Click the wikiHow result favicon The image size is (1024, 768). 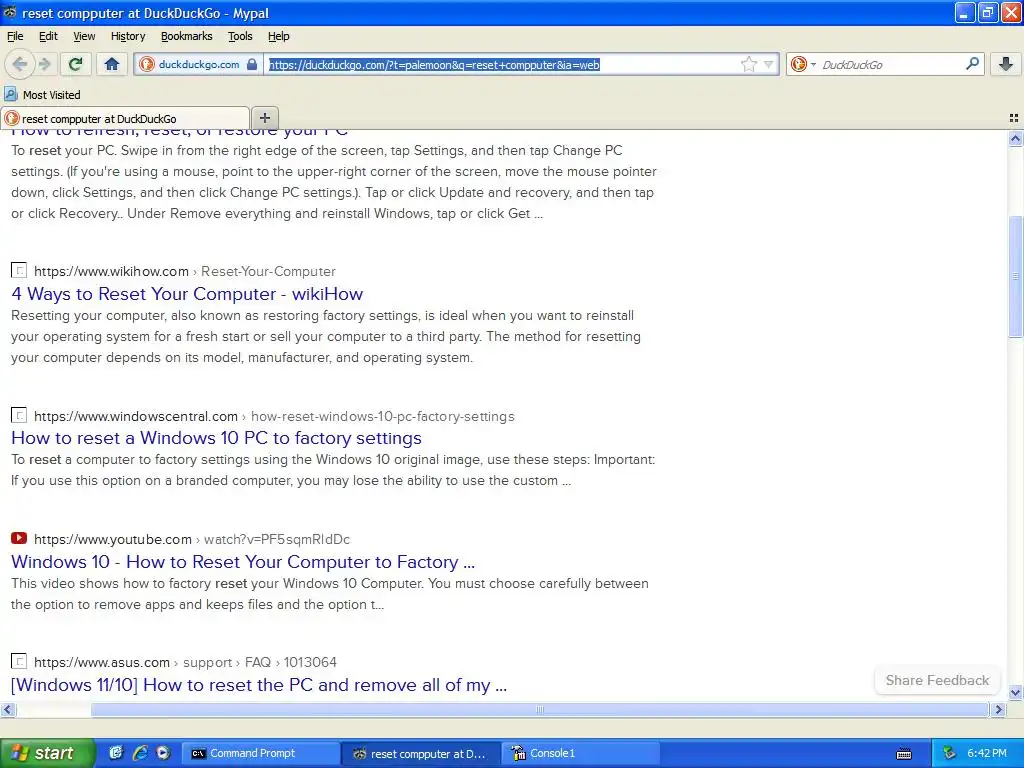[x=19, y=270]
